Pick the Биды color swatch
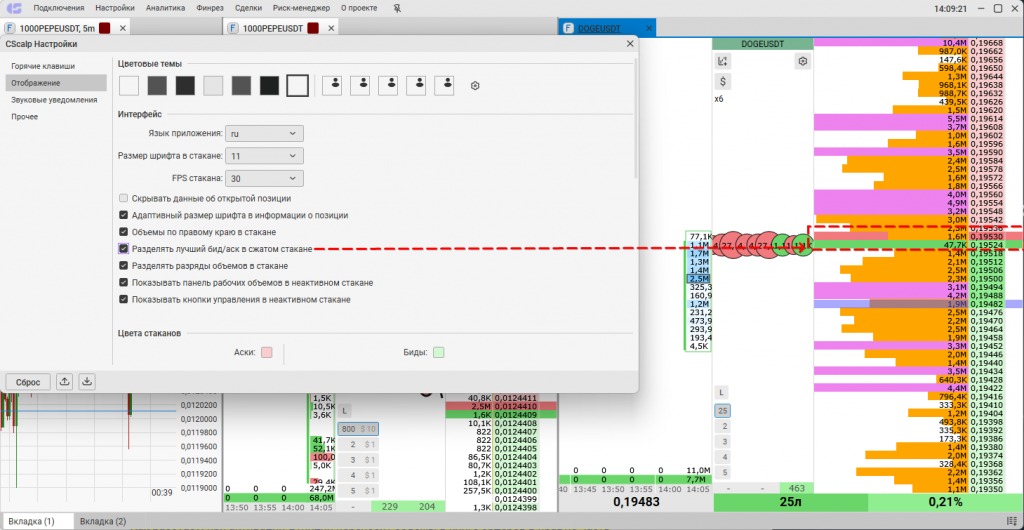Screen dimensions: 1024x530 click(x=439, y=352)
